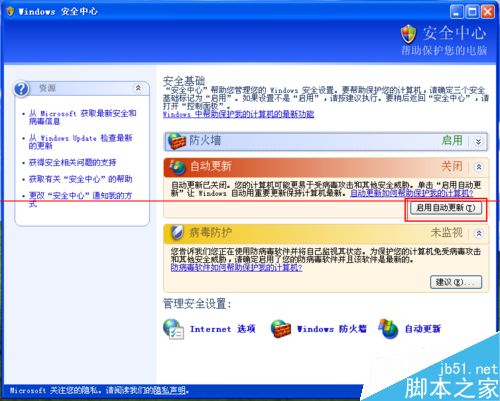Collapse the 资源 side panel
This screenshot has width=500, height=401.
138,88
